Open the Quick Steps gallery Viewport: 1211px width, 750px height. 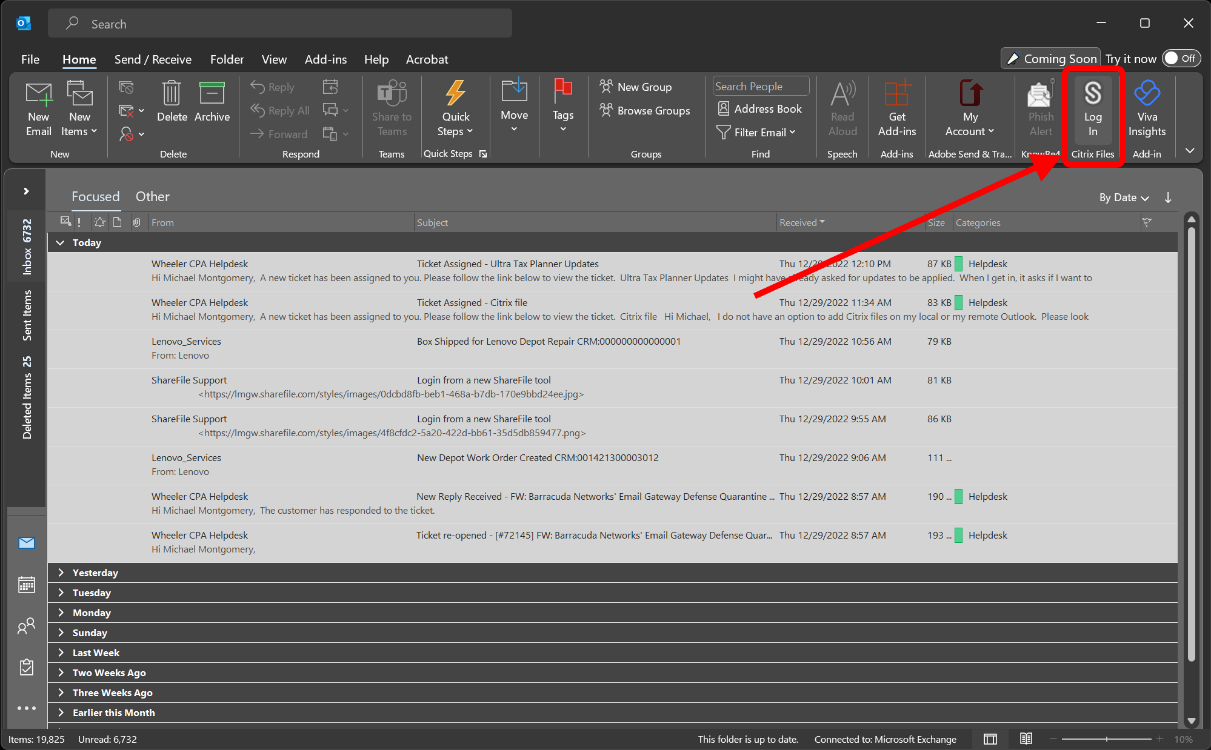coord(456,109)
